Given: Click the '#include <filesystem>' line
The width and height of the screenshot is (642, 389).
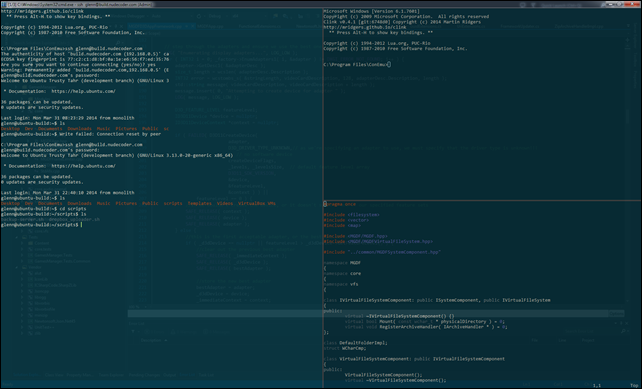Looking at the screenshot, I should pos(352,215).
